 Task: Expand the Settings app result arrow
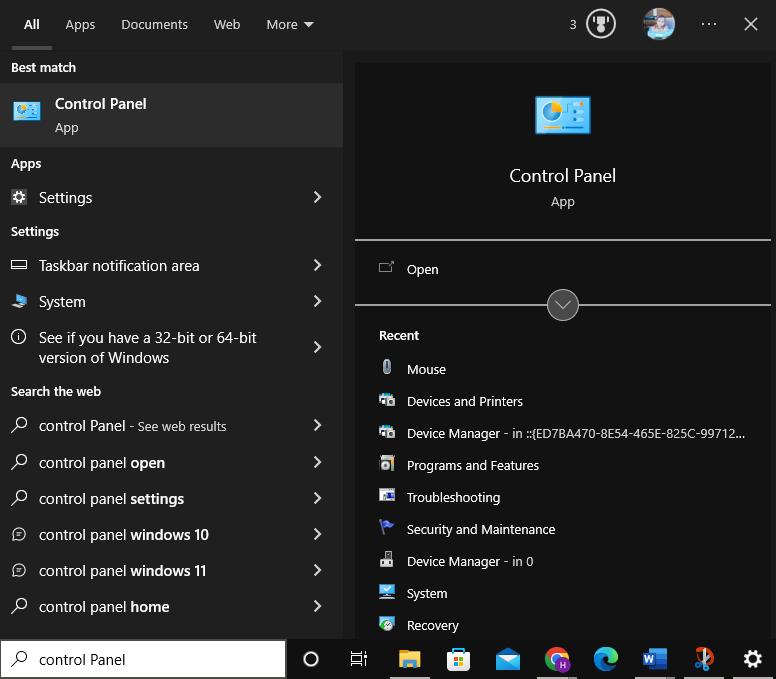(x=318, y=197)
